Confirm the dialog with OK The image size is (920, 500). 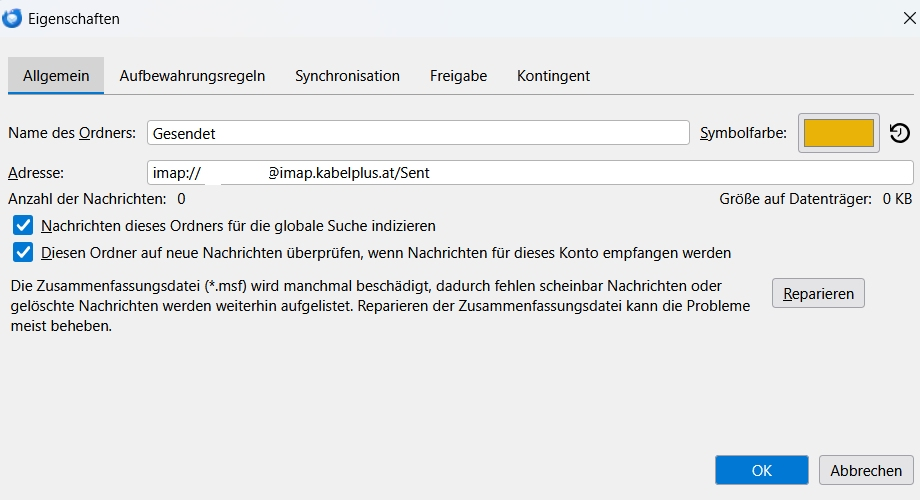761,471
